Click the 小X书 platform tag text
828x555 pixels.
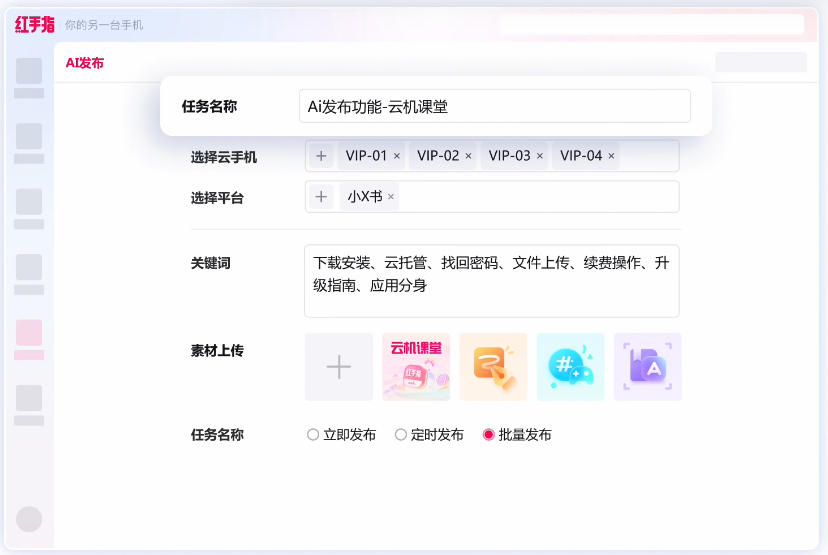tap(365, 197)
